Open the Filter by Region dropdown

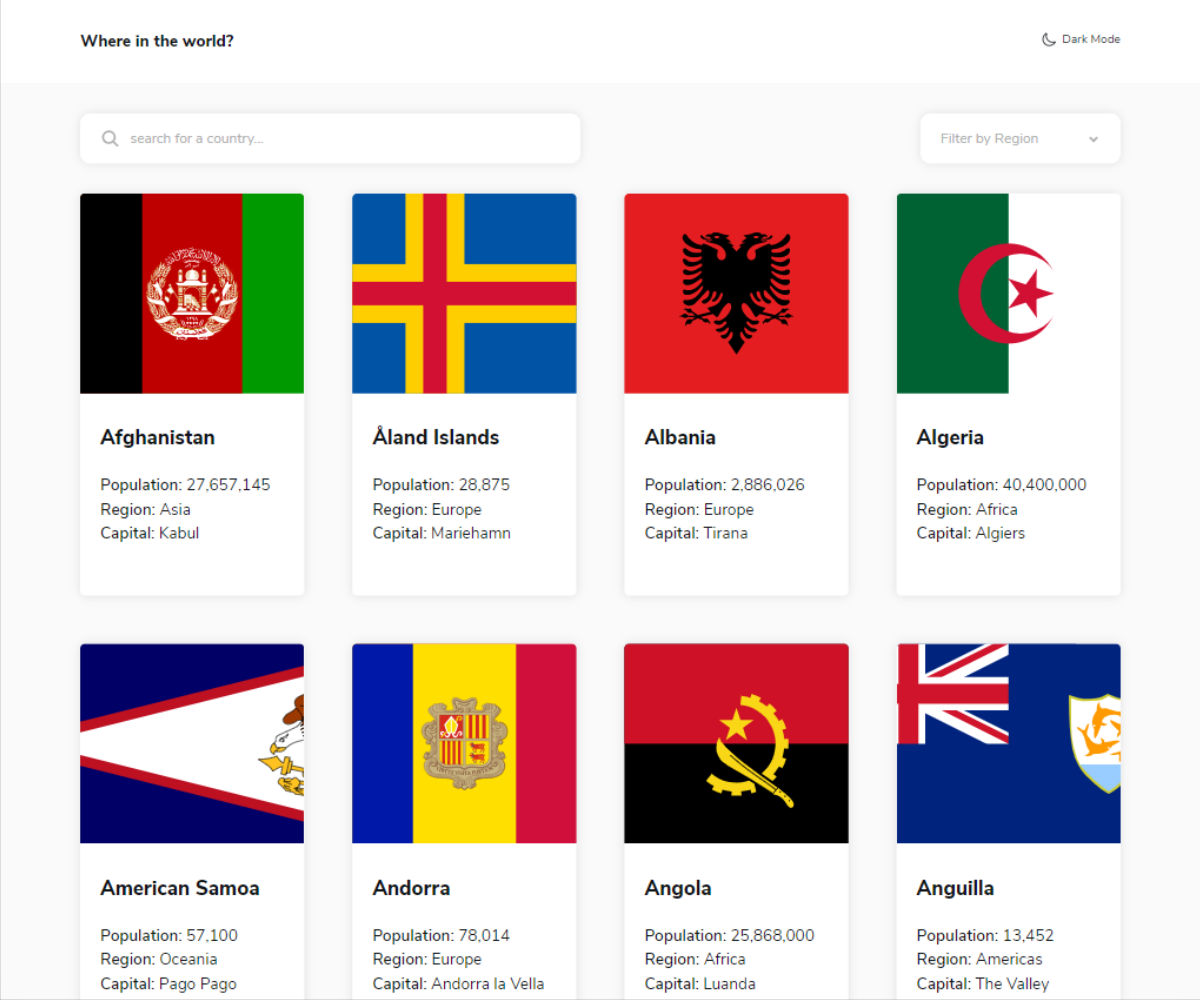coord(1020,138)
